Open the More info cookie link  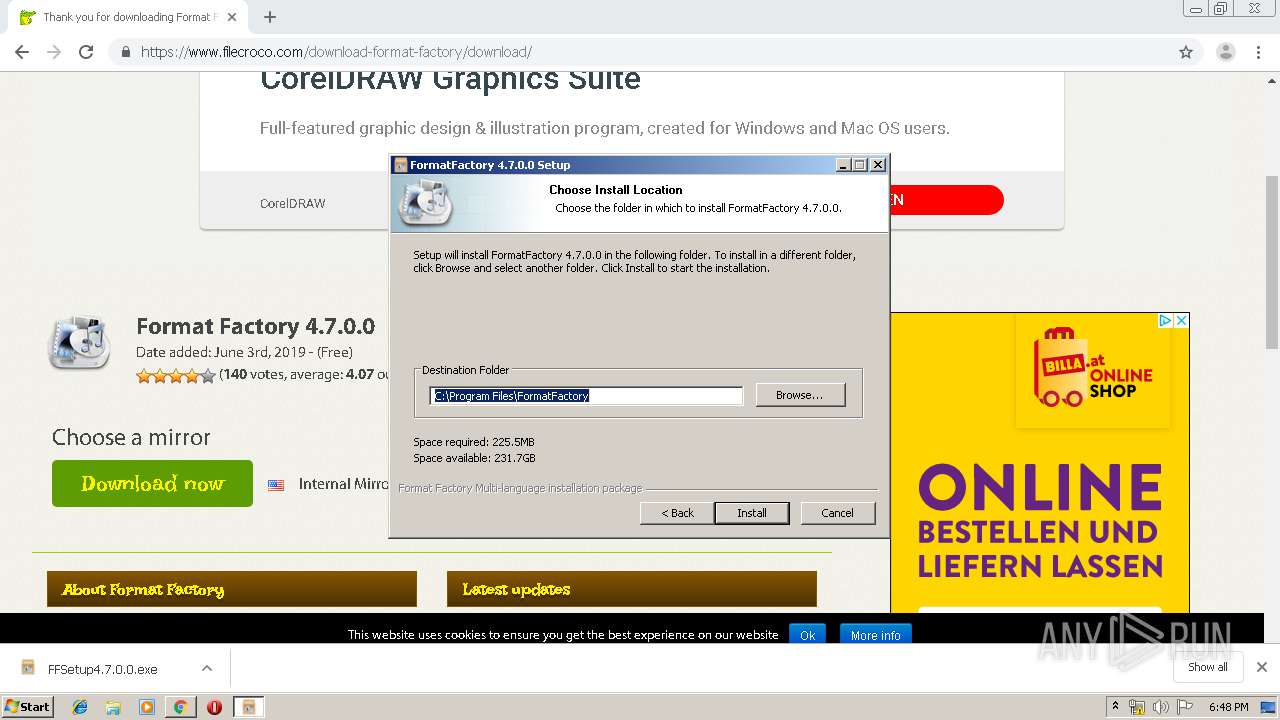coord(876,635)
